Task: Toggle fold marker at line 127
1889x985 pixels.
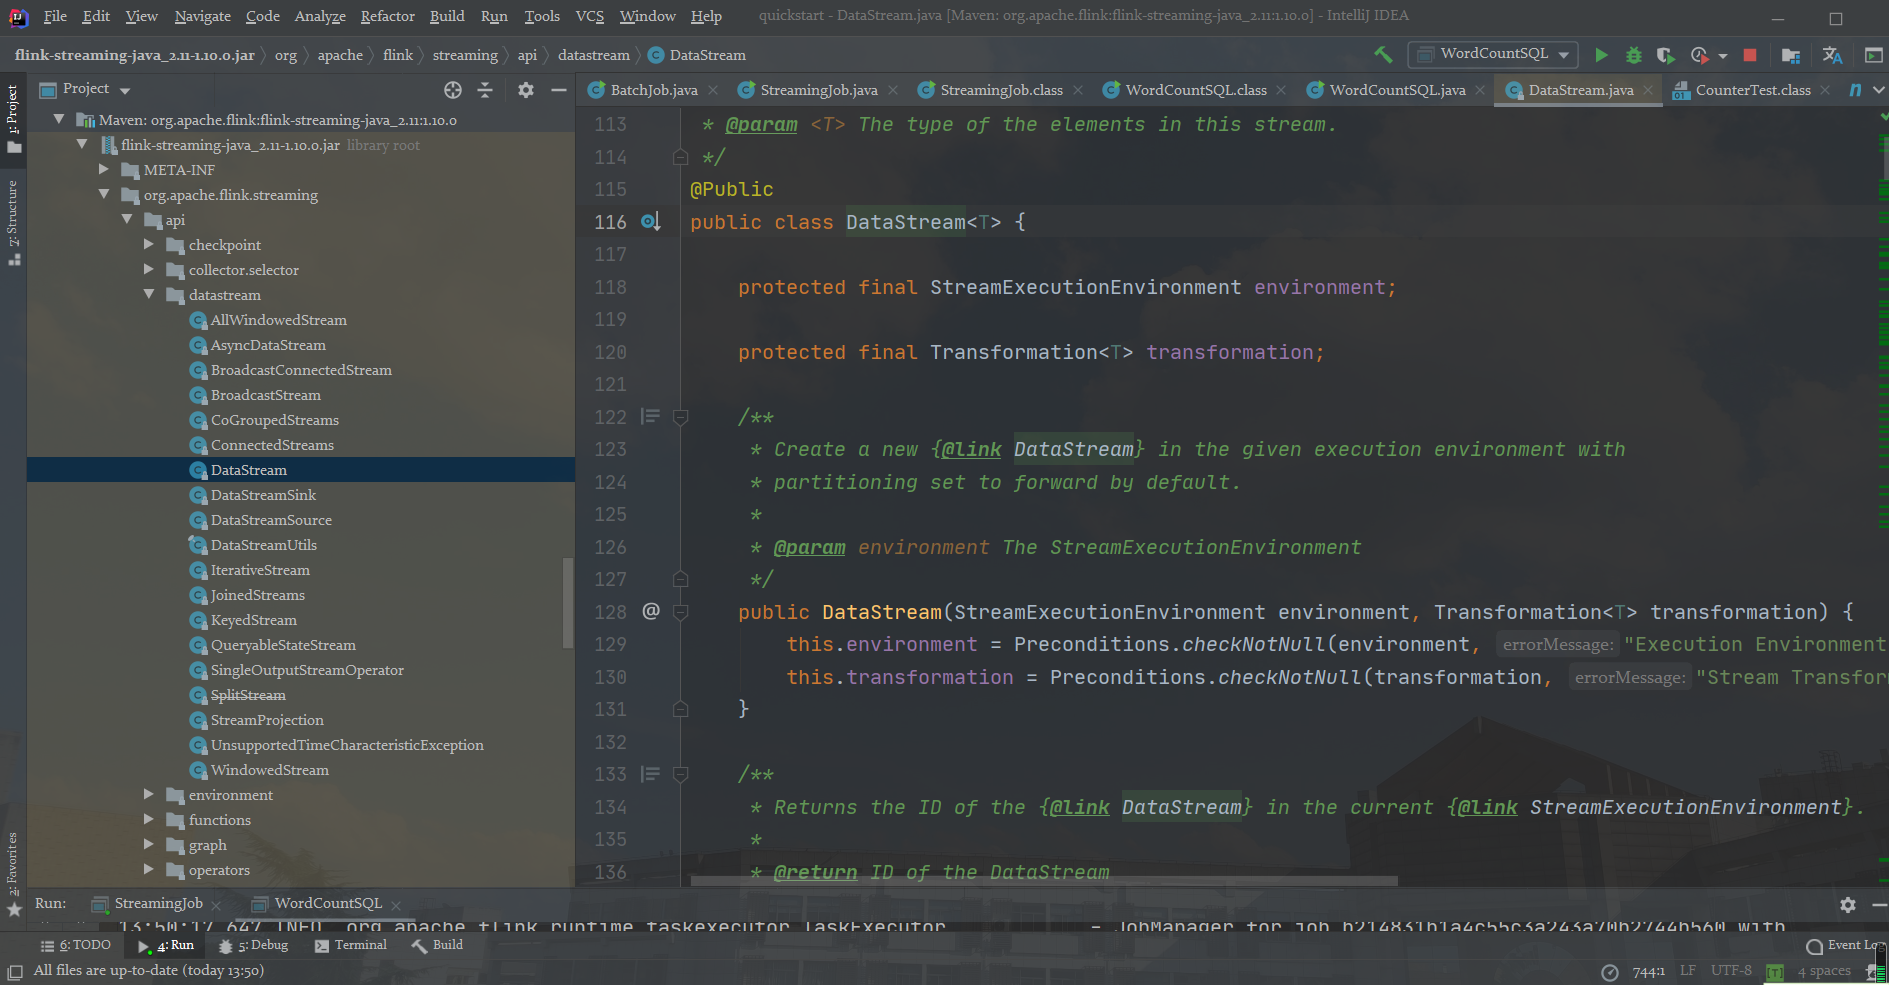Action: (x=680, y=579)
